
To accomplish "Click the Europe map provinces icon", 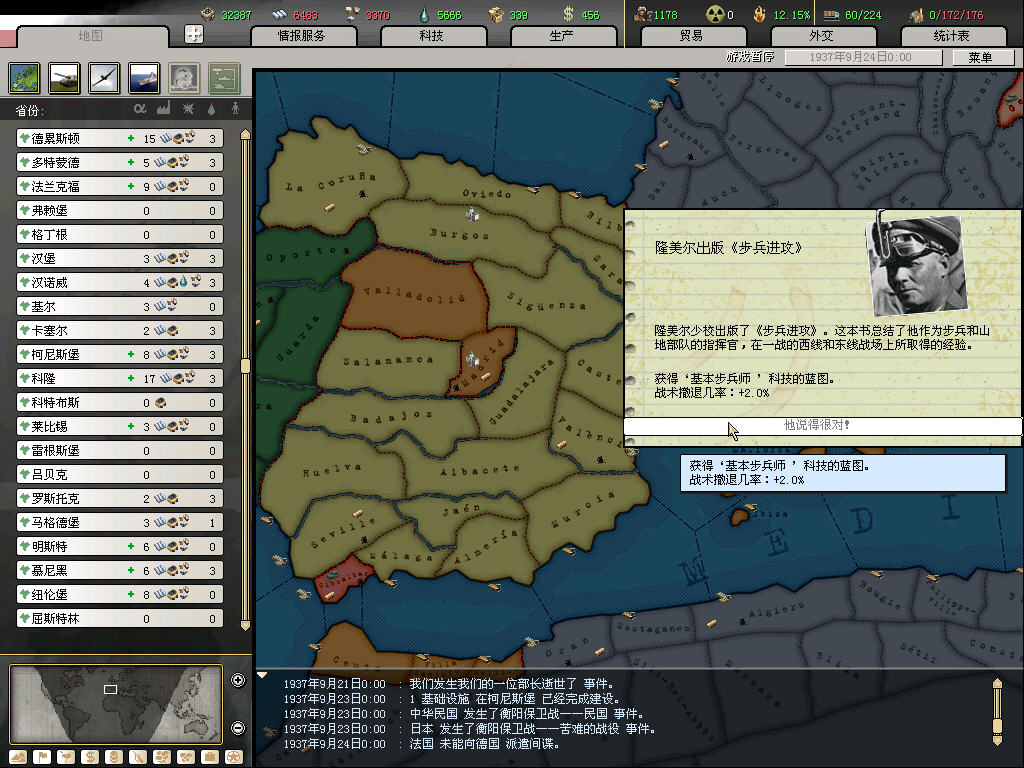I will pos(24,77).
